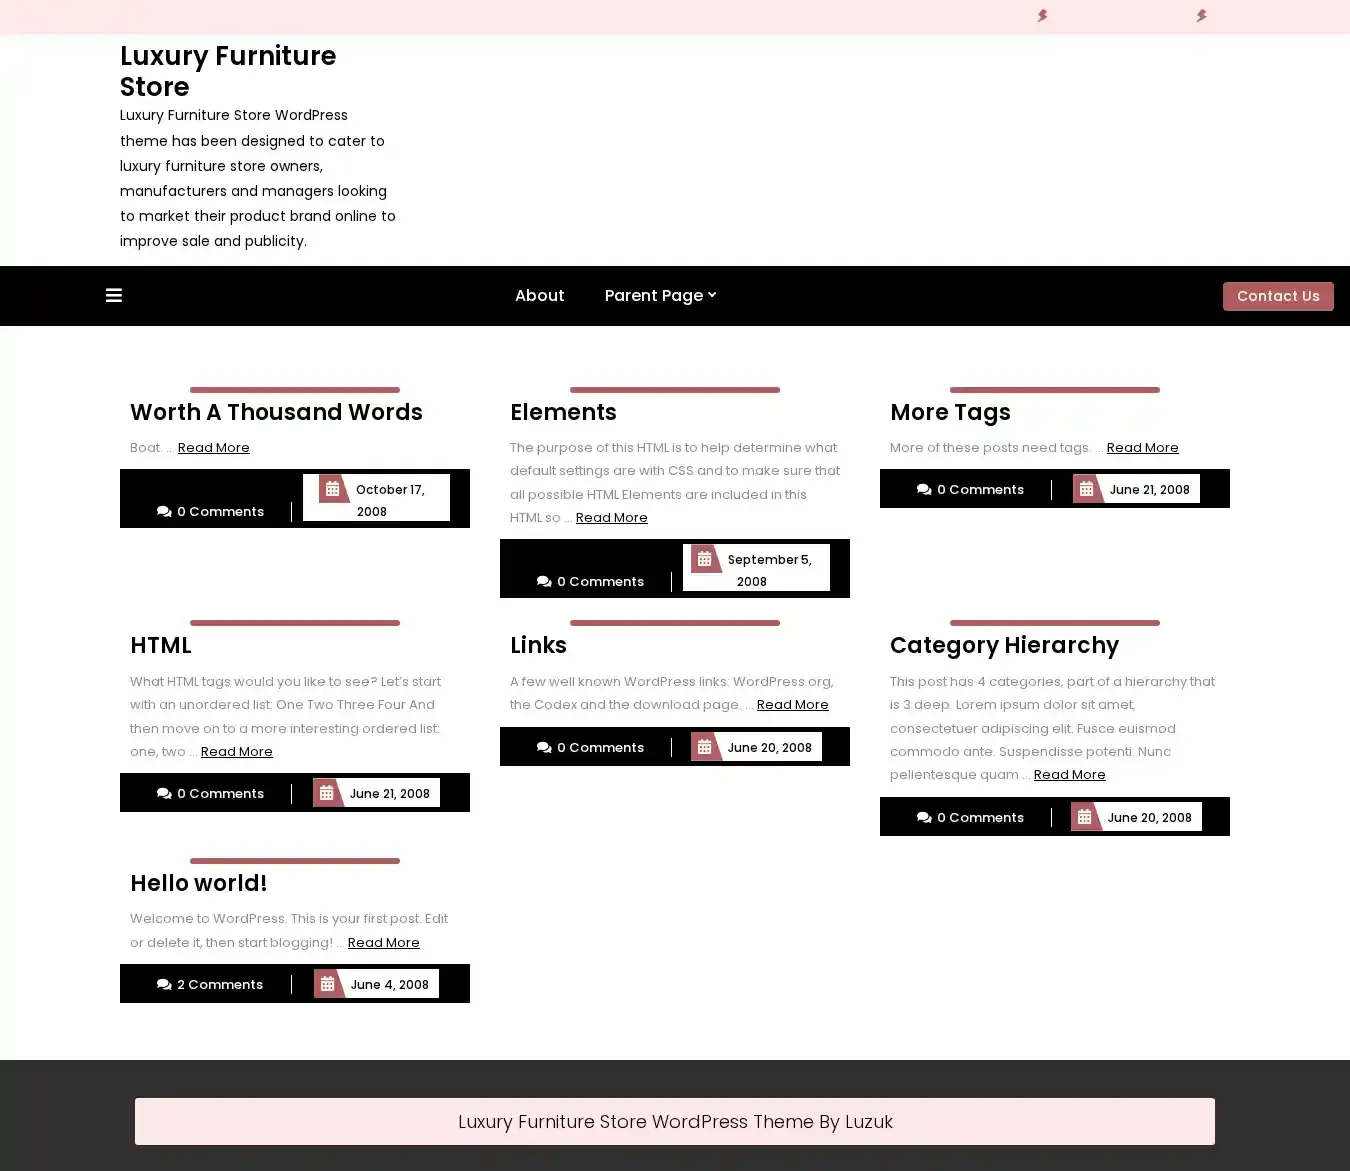This screenshot has height=1171, width=1350.
Task: Click 0 Comments on HTML post
Action: click(220, 793)
